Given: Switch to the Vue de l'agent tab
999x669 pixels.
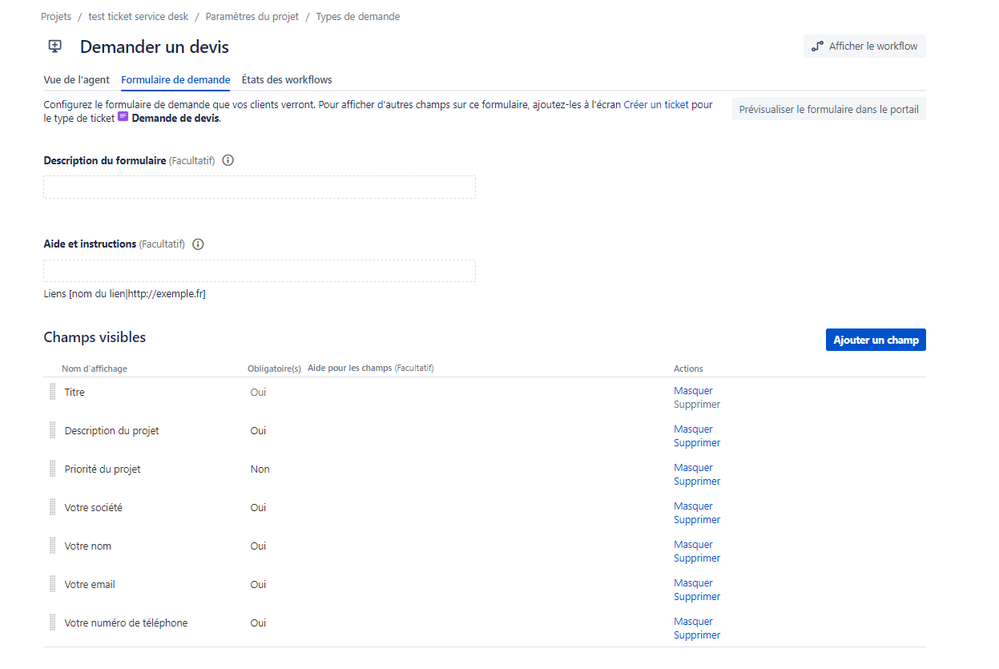Looking at the screenshot, I should tap(76, 80).
